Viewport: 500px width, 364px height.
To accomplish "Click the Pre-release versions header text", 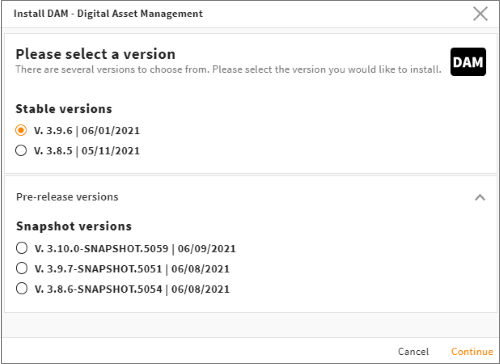I will (67, 197).
